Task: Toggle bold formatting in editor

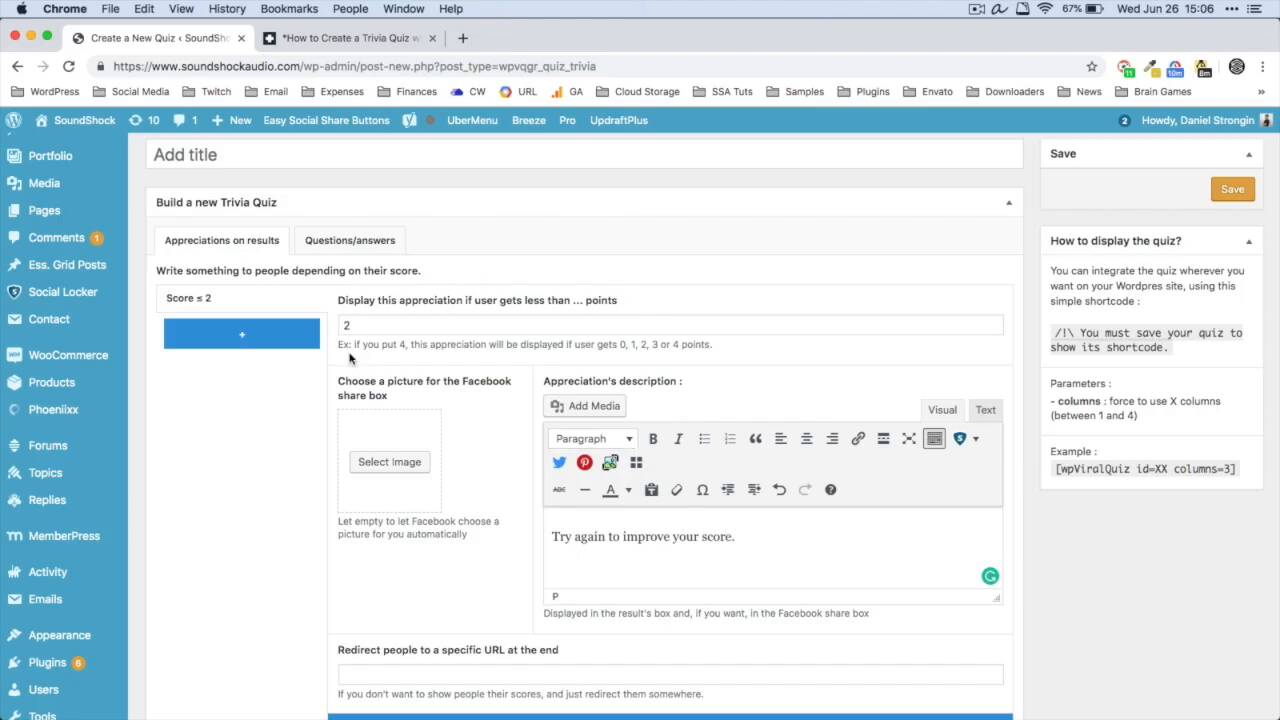Action: [653, 439]
